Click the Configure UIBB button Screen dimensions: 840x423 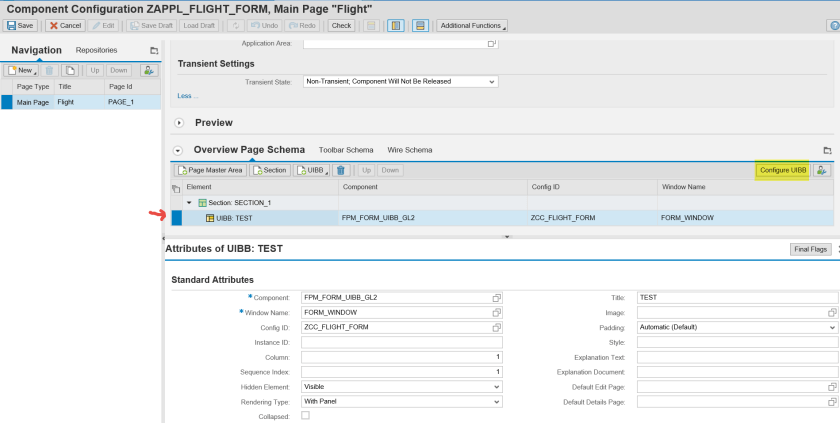coord(782,170)
